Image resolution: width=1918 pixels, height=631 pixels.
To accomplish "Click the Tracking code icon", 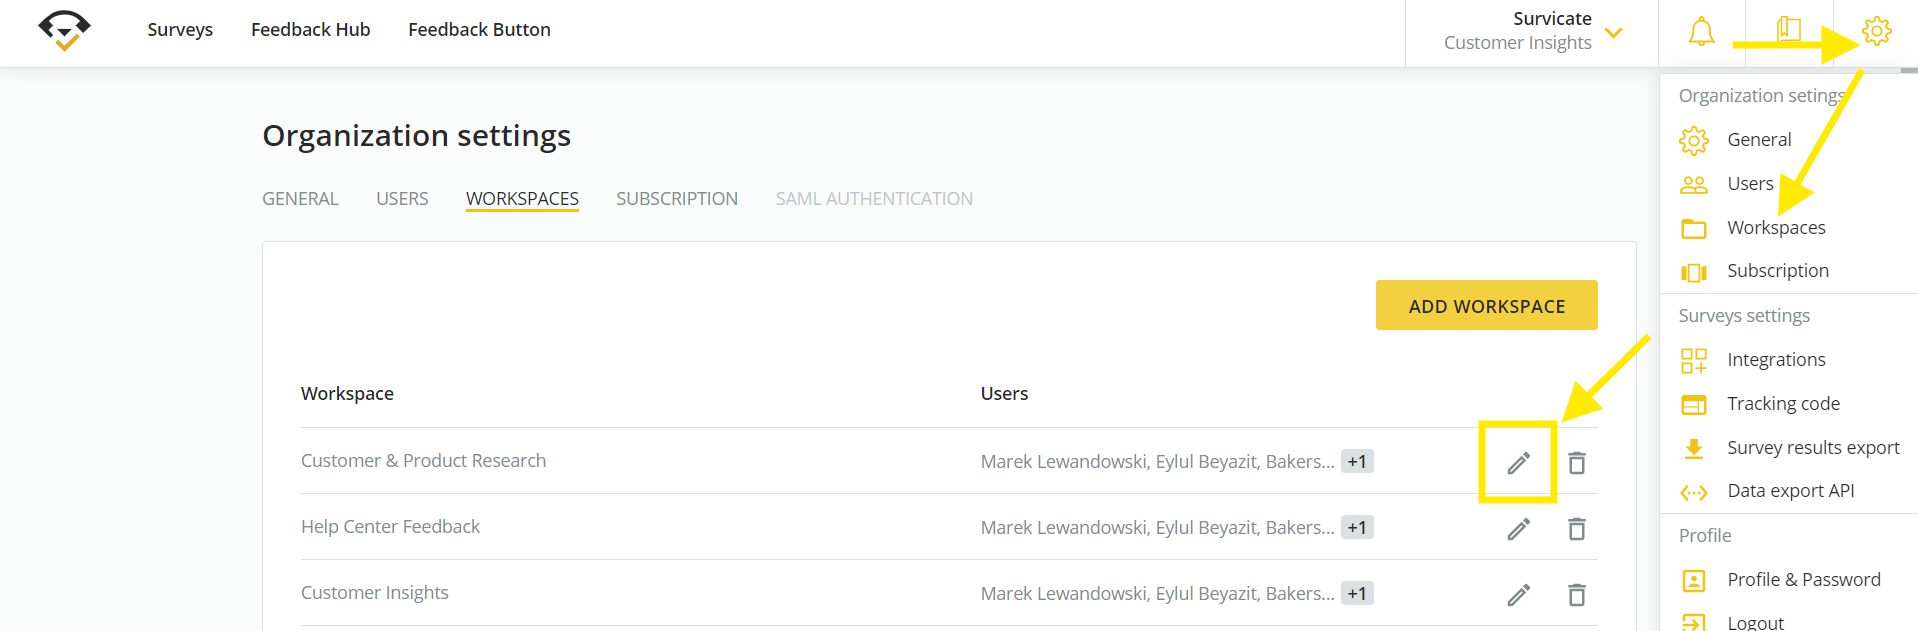I will click(x=1694, y=404).
